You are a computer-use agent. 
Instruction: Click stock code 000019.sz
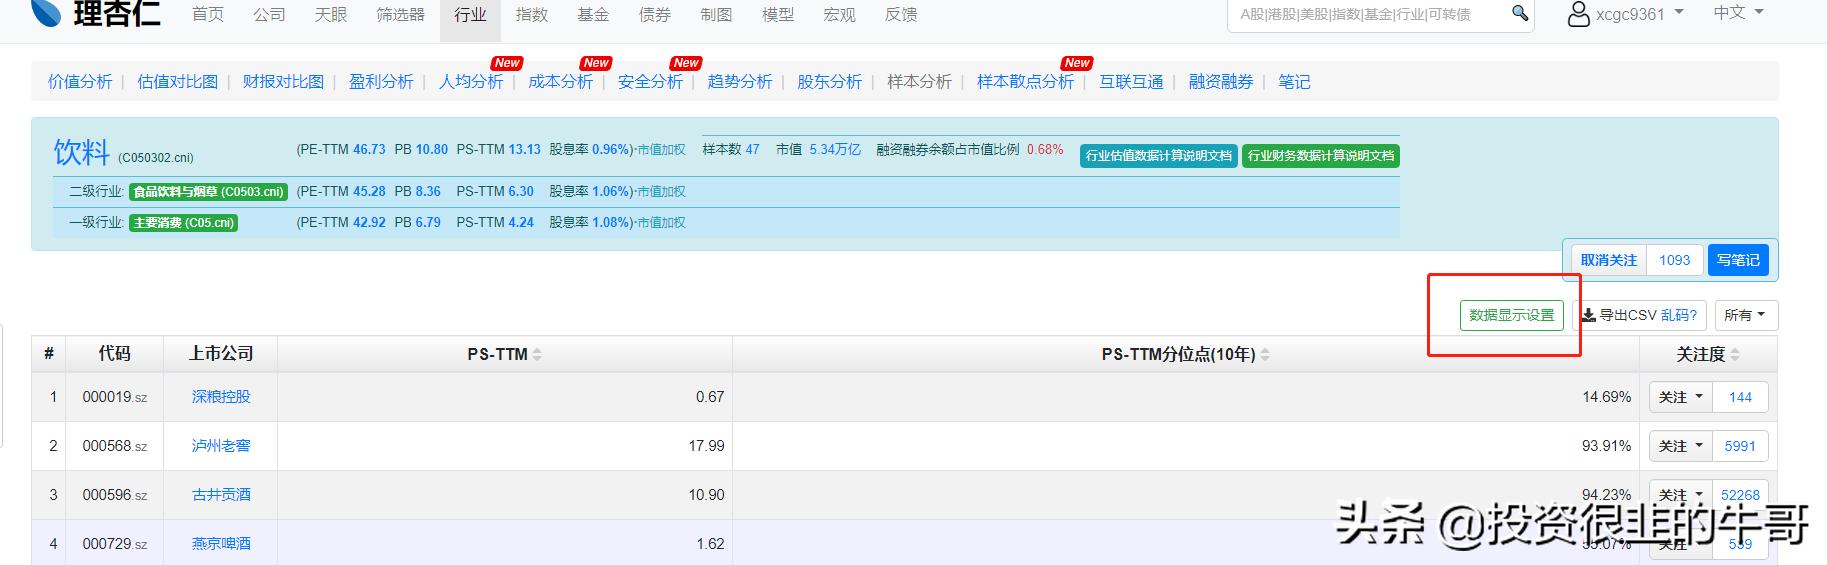pyautogui.click(x=115, y=397)
